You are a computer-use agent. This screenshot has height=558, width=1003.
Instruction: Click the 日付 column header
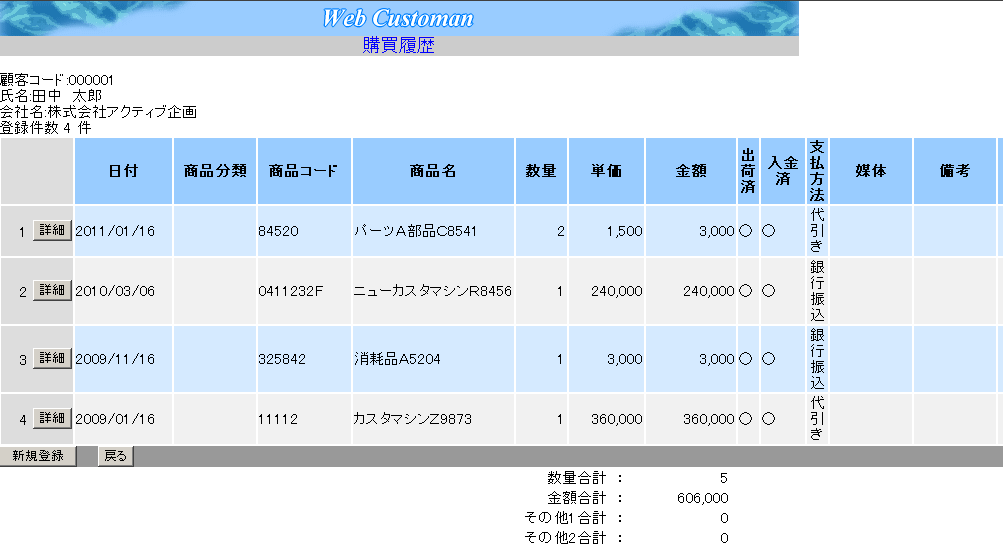123,171
